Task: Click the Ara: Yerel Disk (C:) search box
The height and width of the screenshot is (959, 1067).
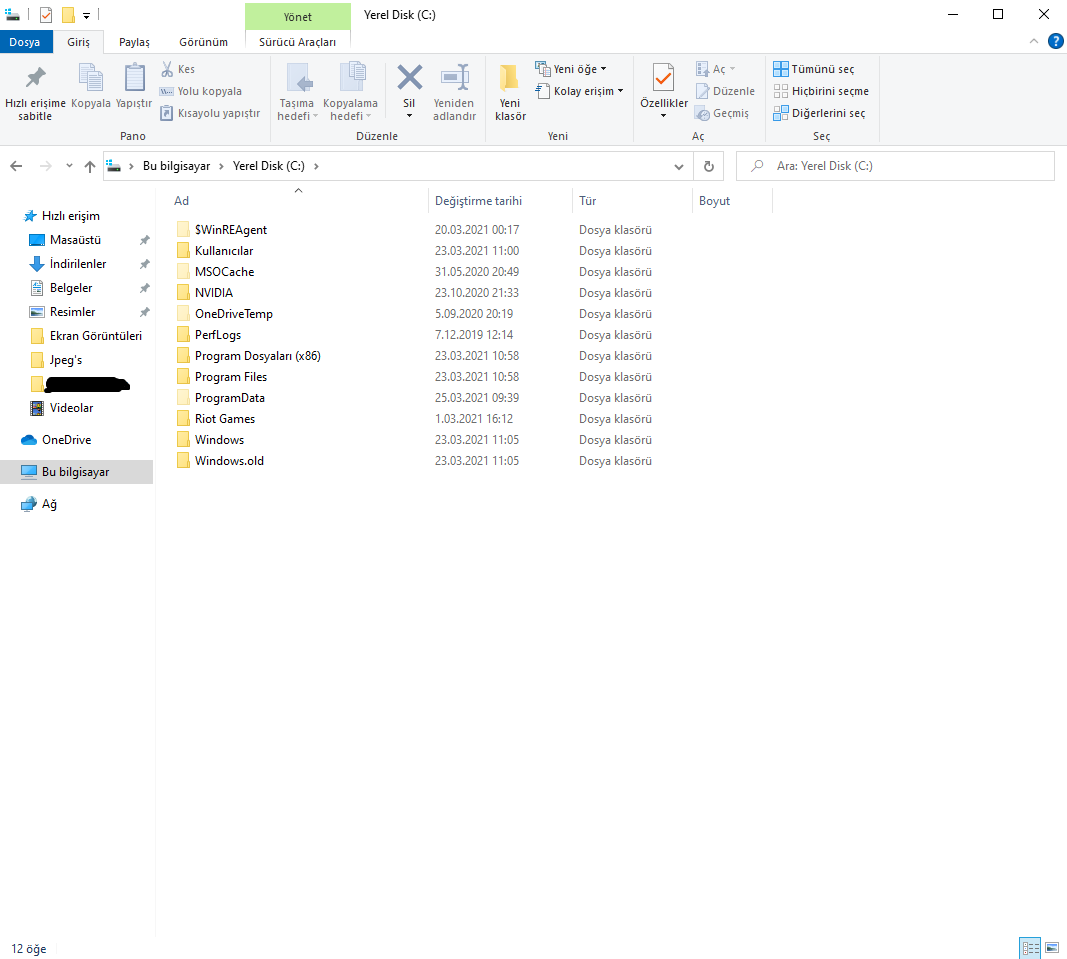Action: click(896, 166)
